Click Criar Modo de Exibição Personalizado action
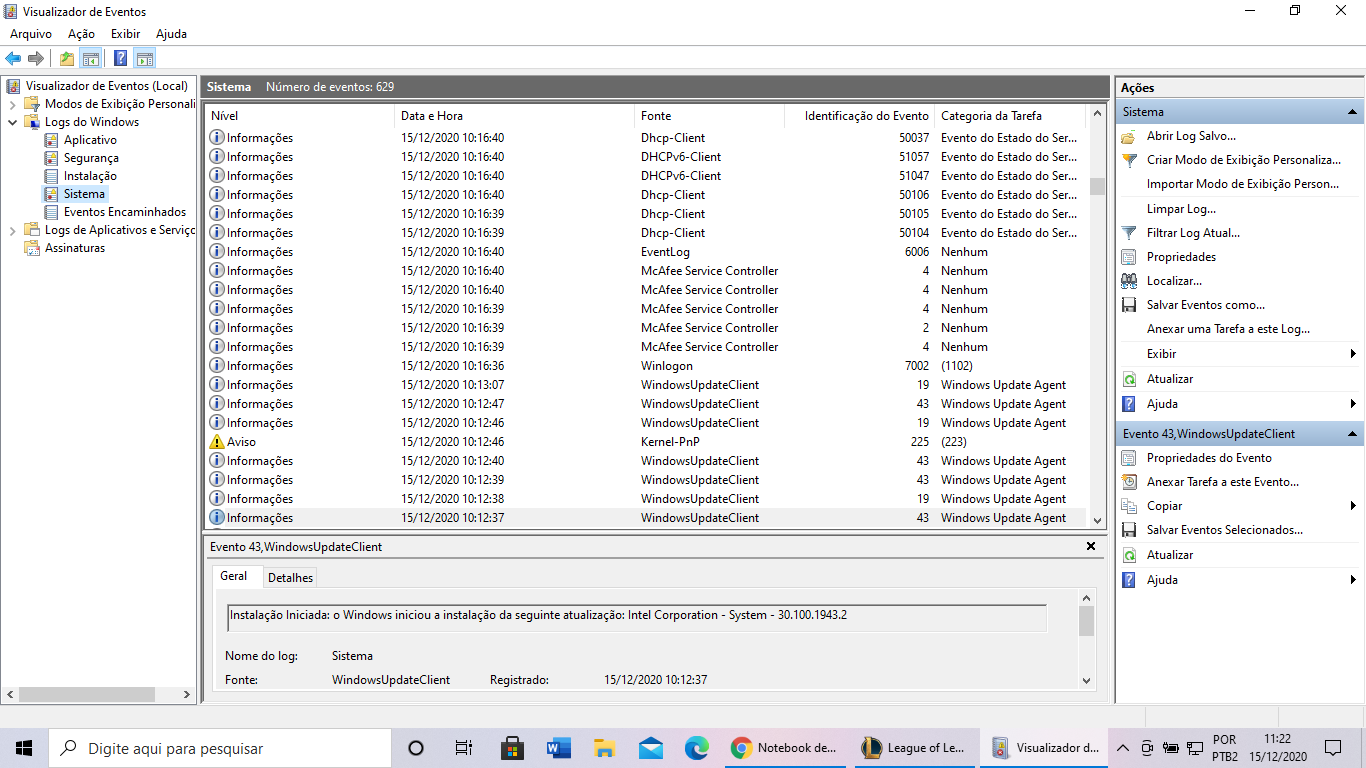The image size is (1366, 768). coord(1244,160)
